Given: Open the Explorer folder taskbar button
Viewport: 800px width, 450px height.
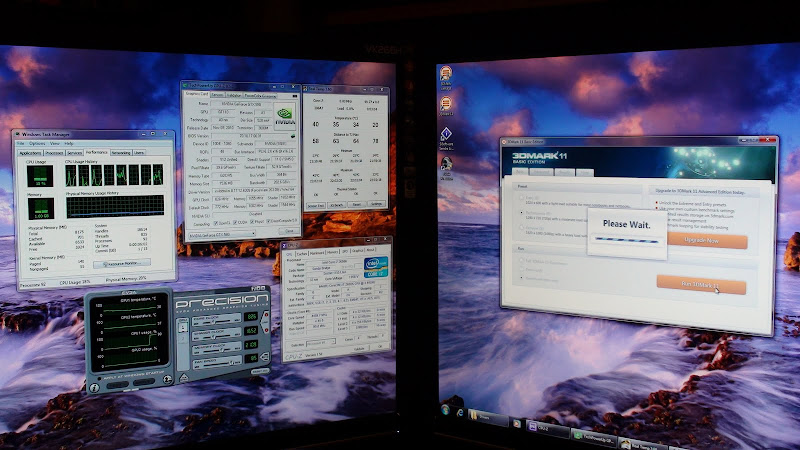Looking at the screenshot, I should [x=488, y=417].
